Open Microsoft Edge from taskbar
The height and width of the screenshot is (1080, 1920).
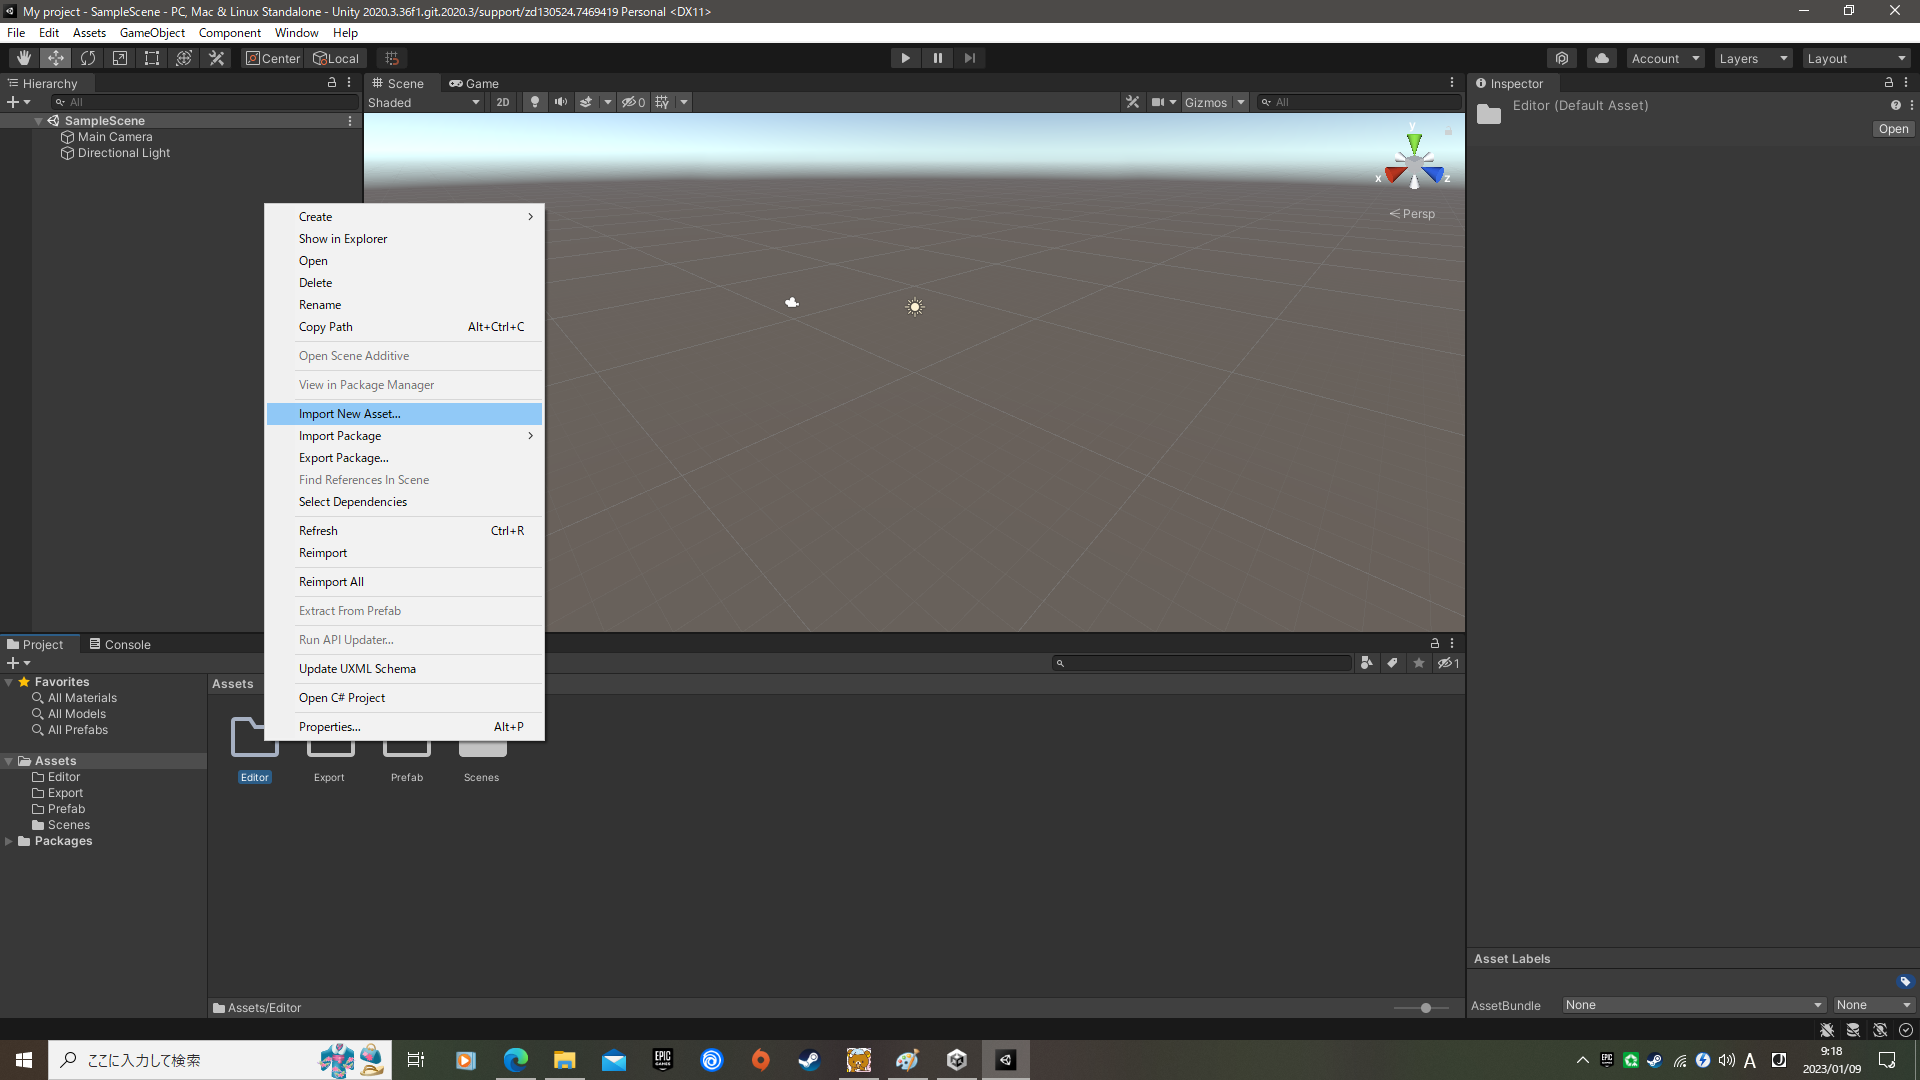(515, 1060)
